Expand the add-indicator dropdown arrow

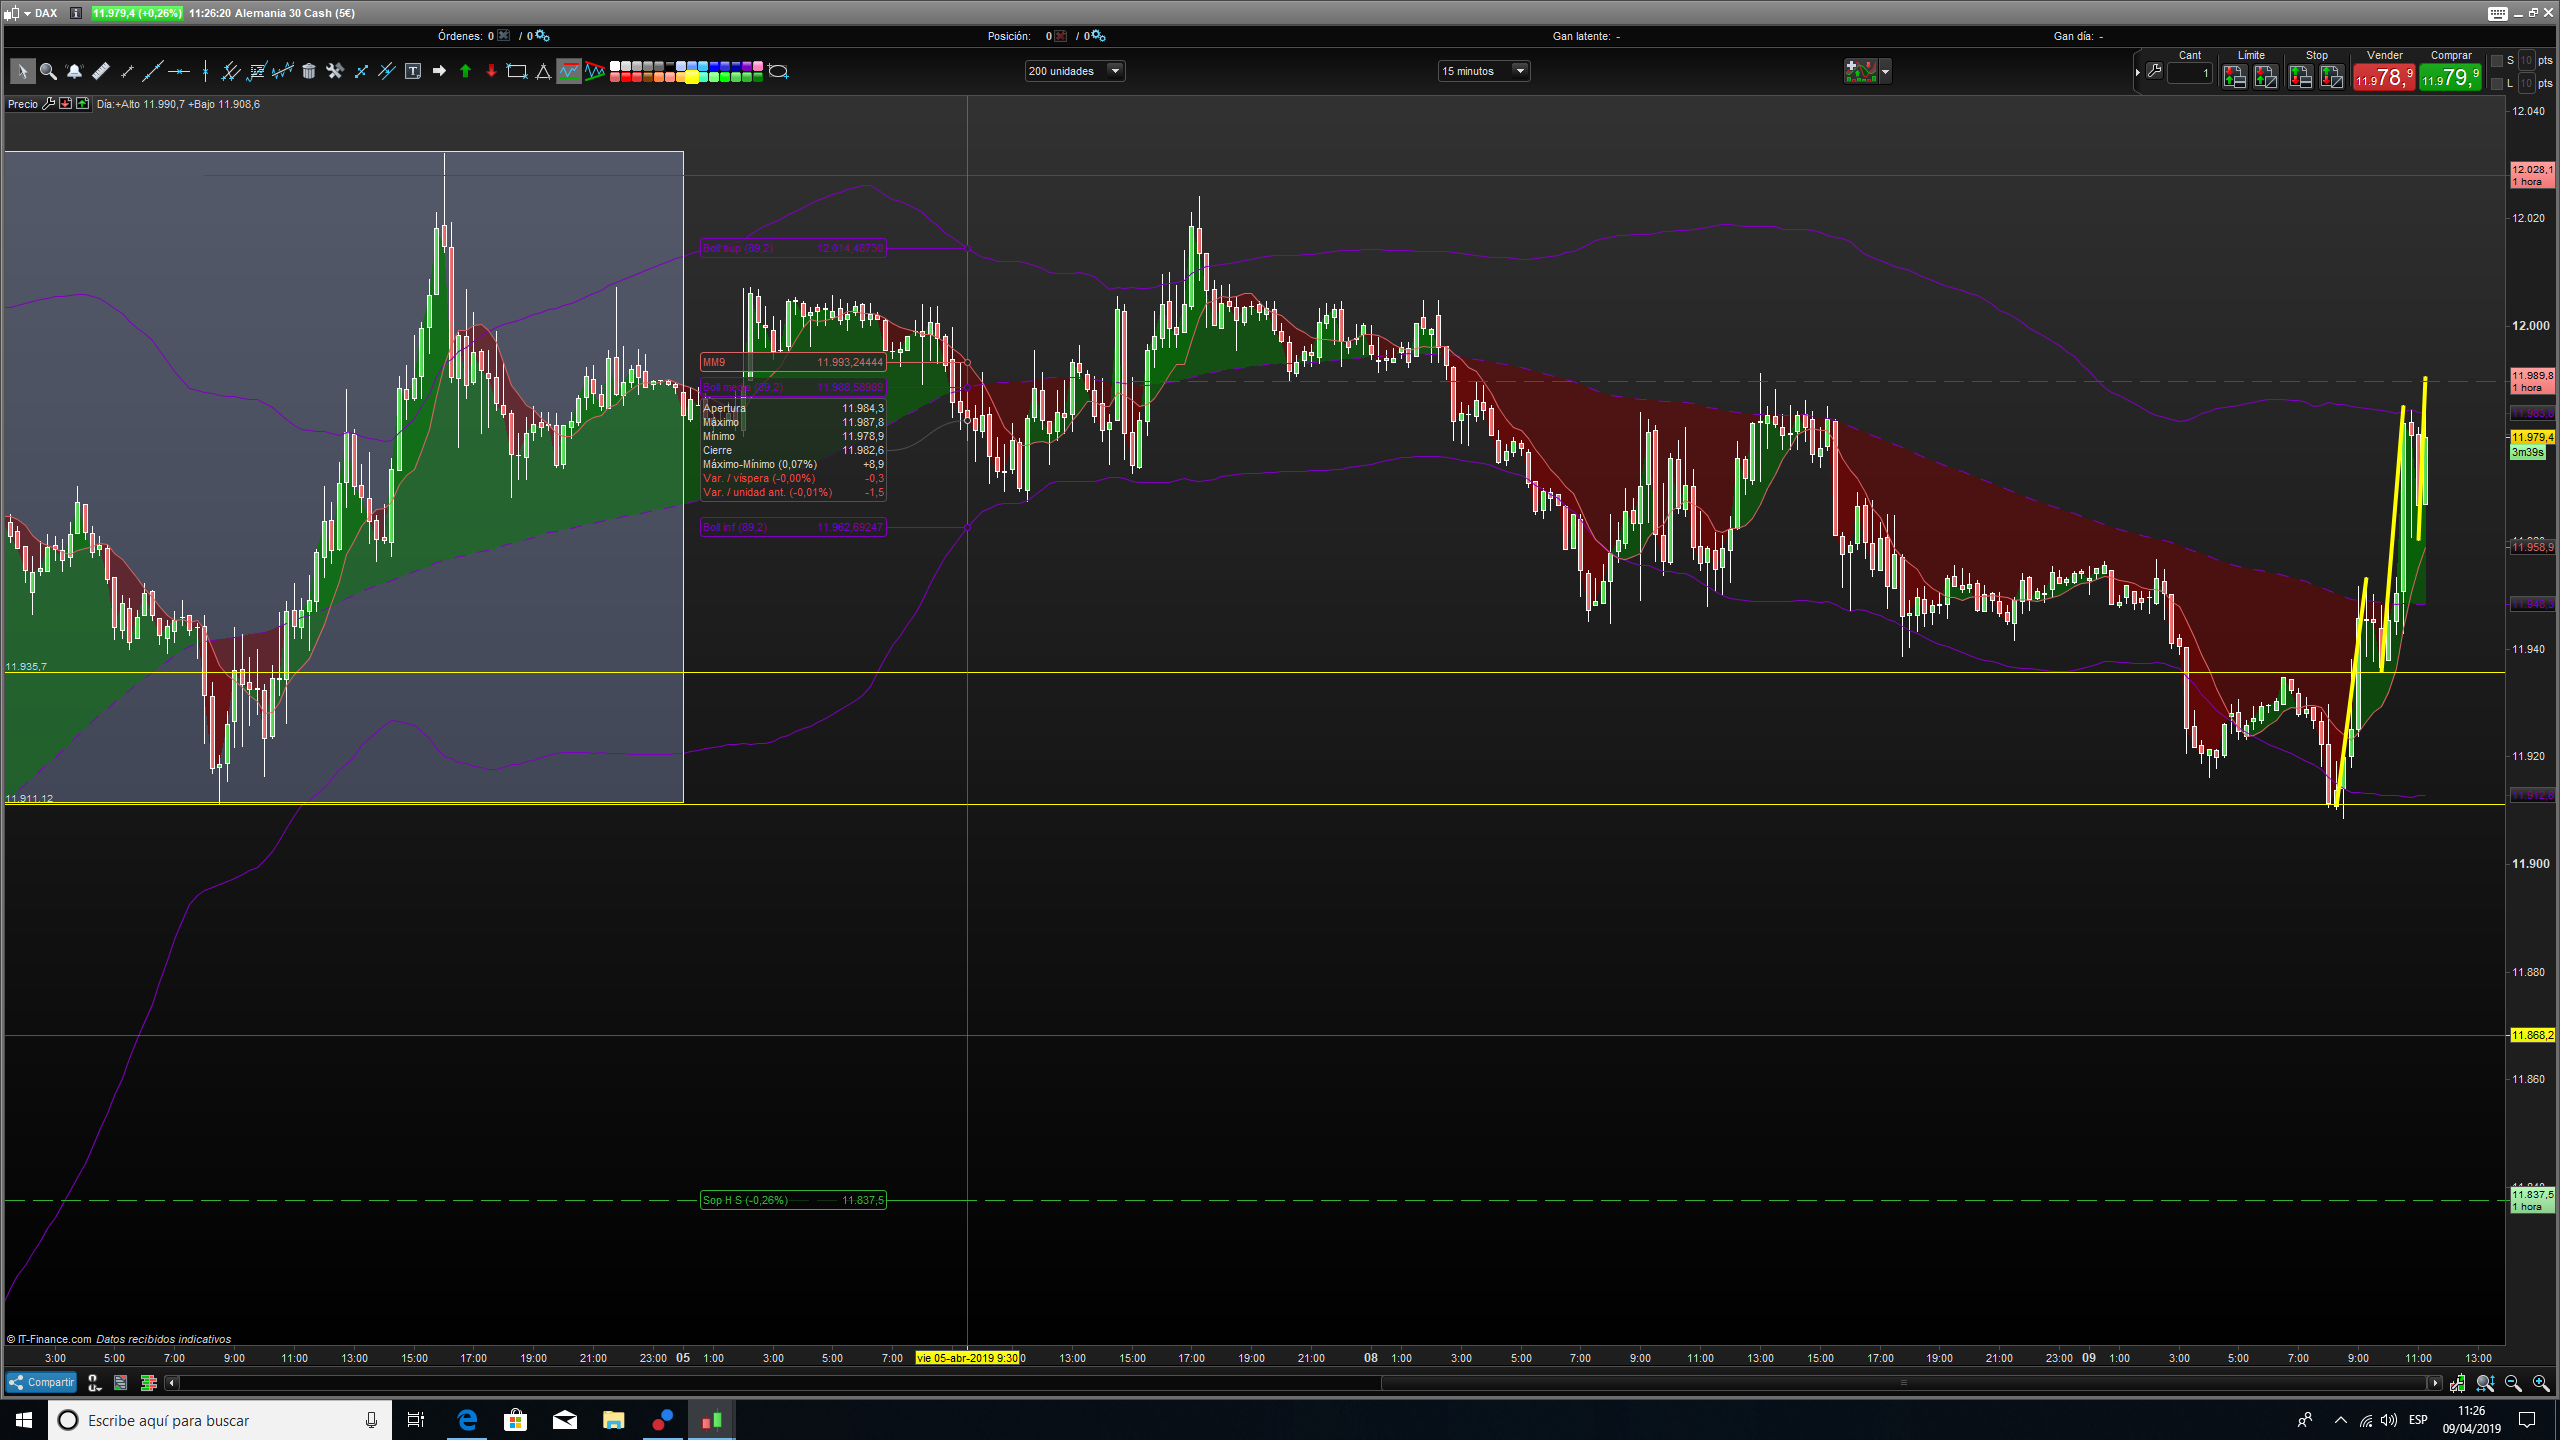click(x=1885, y=71)
